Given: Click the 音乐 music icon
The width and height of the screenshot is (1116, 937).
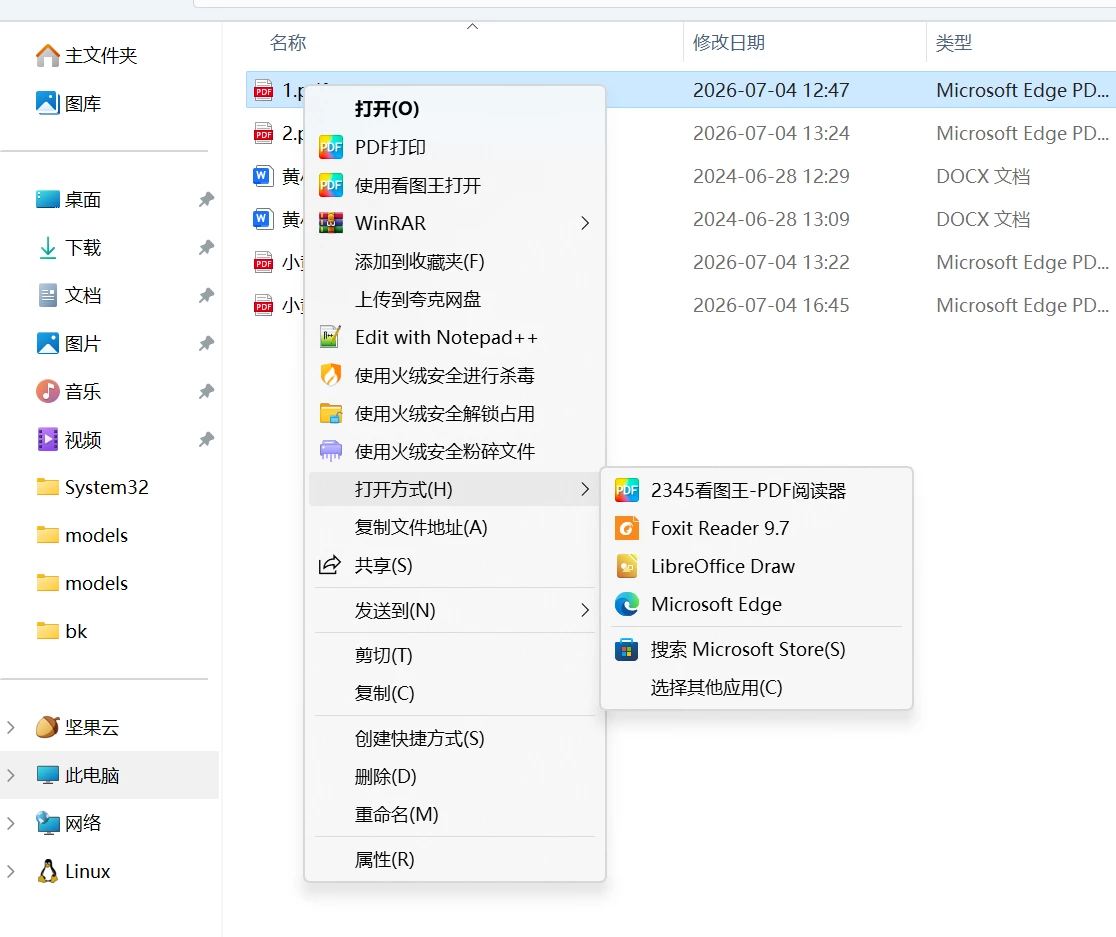Looking at the screenshot, I should point(48,391).
